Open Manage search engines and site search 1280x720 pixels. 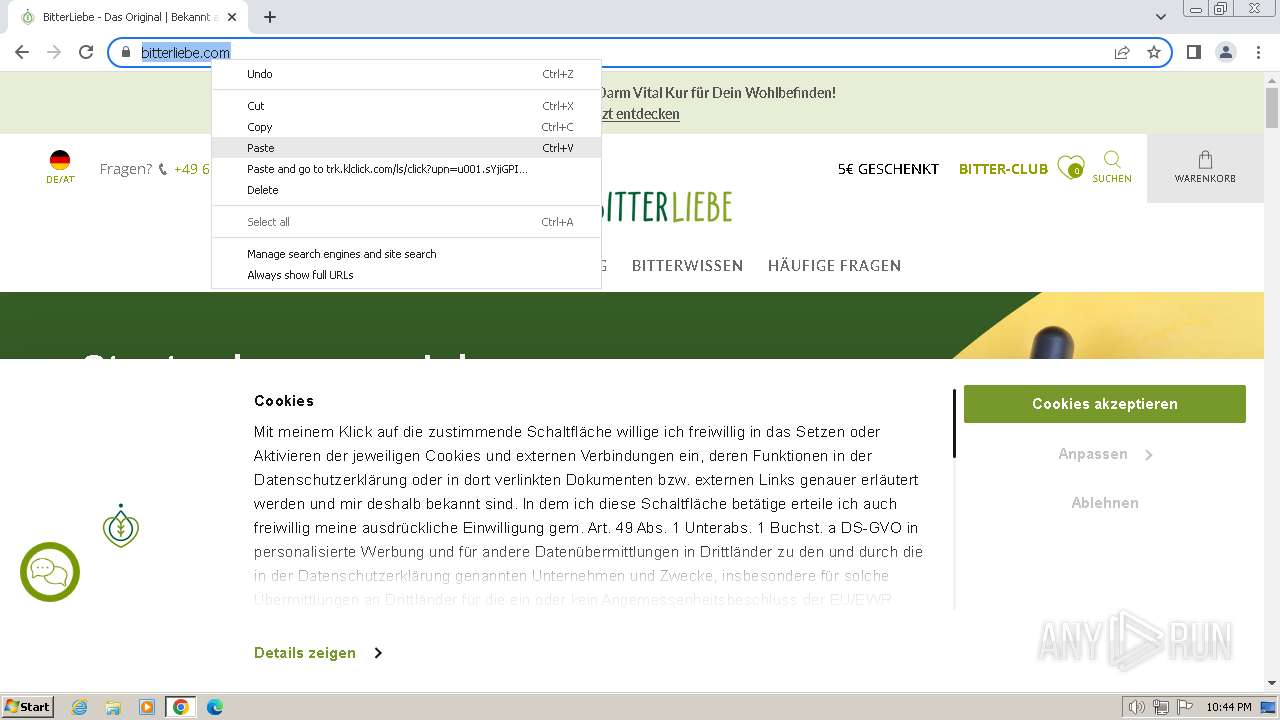pyautogui.click(x=406, y=254)
